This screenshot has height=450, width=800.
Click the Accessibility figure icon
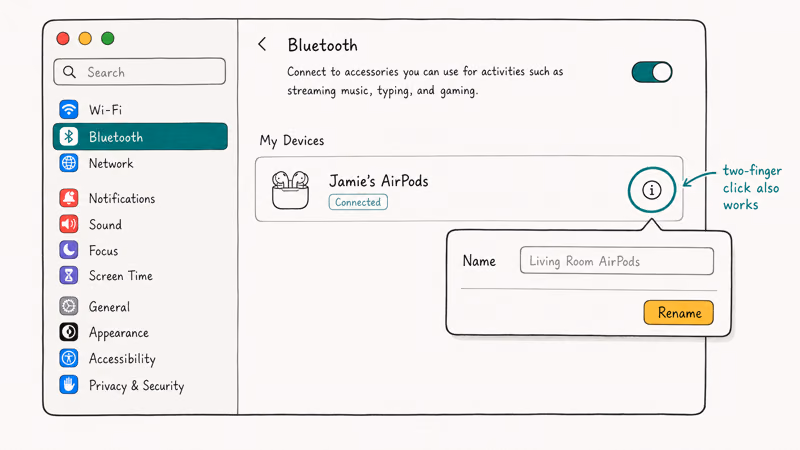tap(69, 358)
